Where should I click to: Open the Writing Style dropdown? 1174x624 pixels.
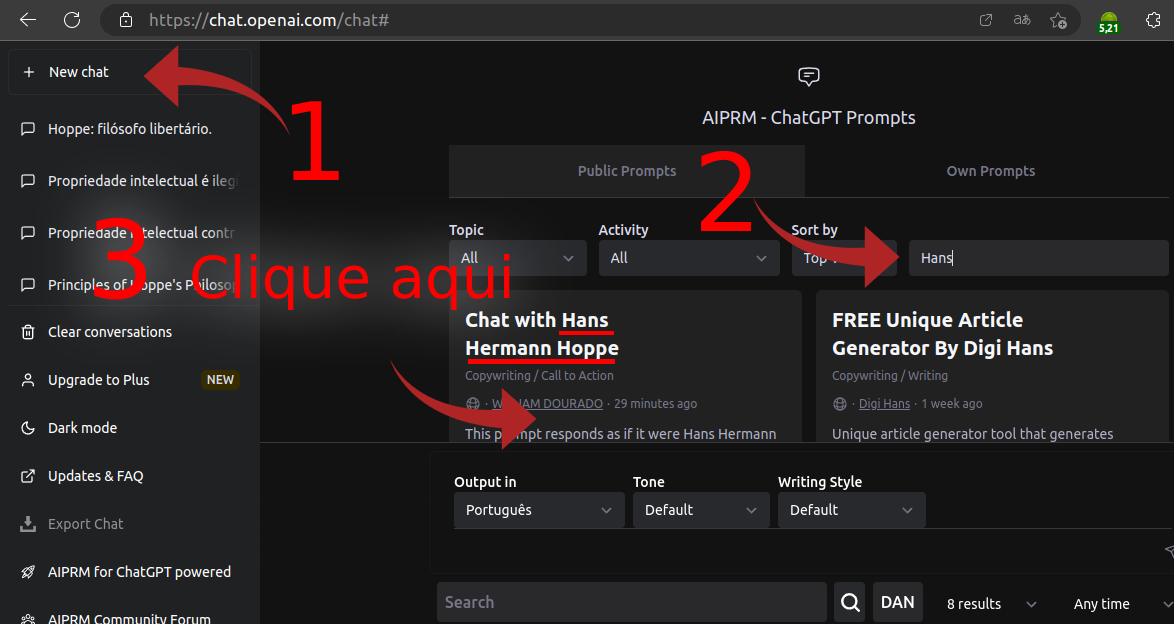851,510
